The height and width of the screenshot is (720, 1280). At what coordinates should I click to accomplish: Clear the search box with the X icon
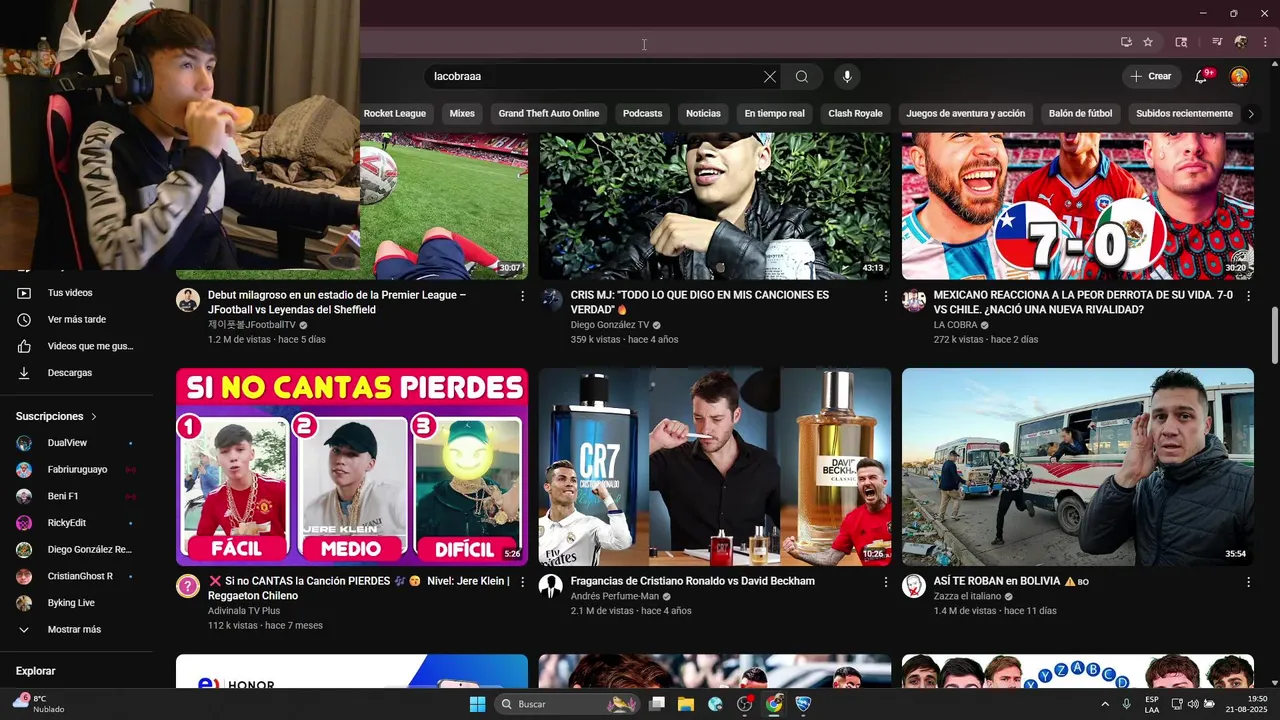coord(770,77)
